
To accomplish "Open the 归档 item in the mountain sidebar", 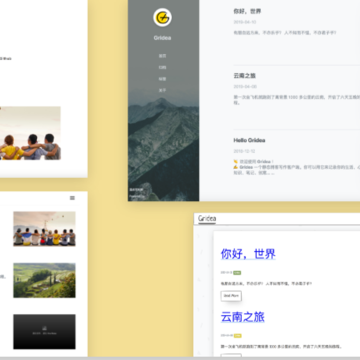I will click(x=162, y=67).
